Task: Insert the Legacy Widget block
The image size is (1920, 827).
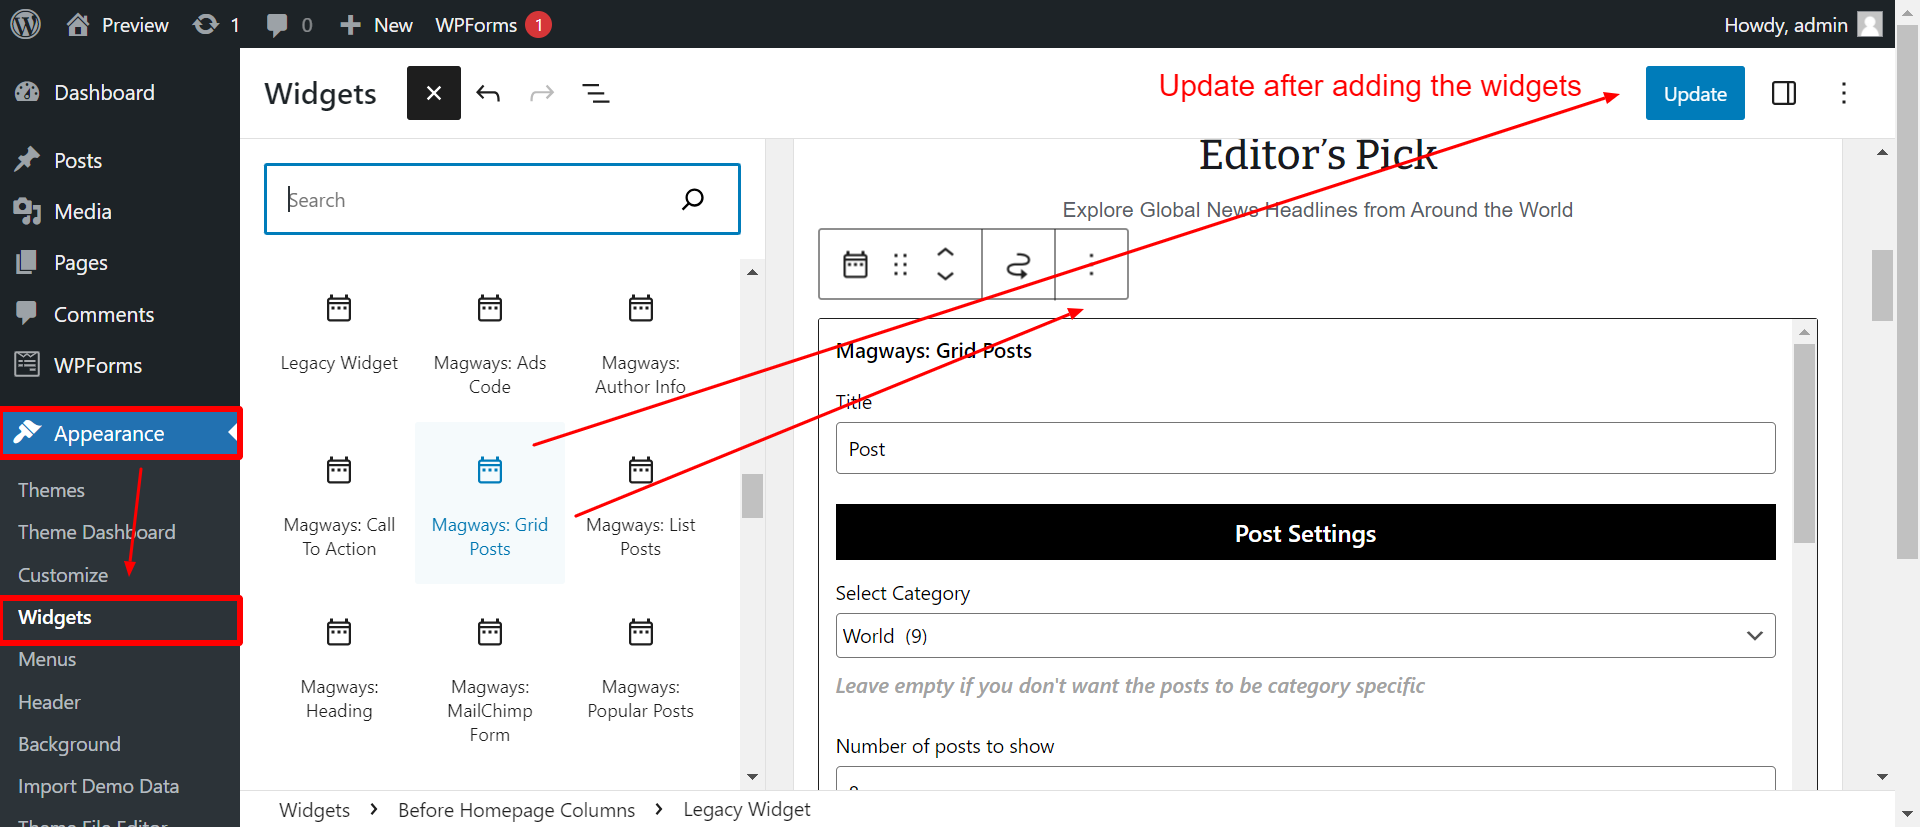Action: coord(339,333)
